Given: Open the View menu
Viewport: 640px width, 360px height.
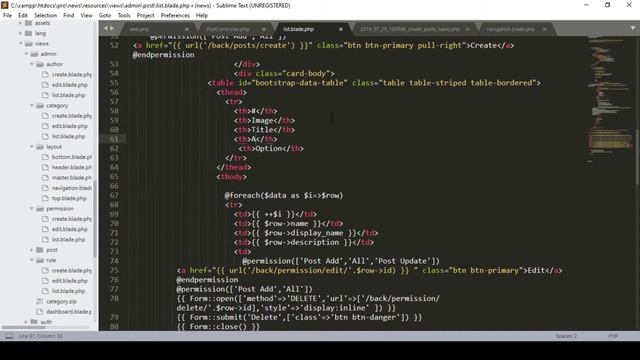Looking at the screenshot, I should pyautogui.click(x=87, y=16).
